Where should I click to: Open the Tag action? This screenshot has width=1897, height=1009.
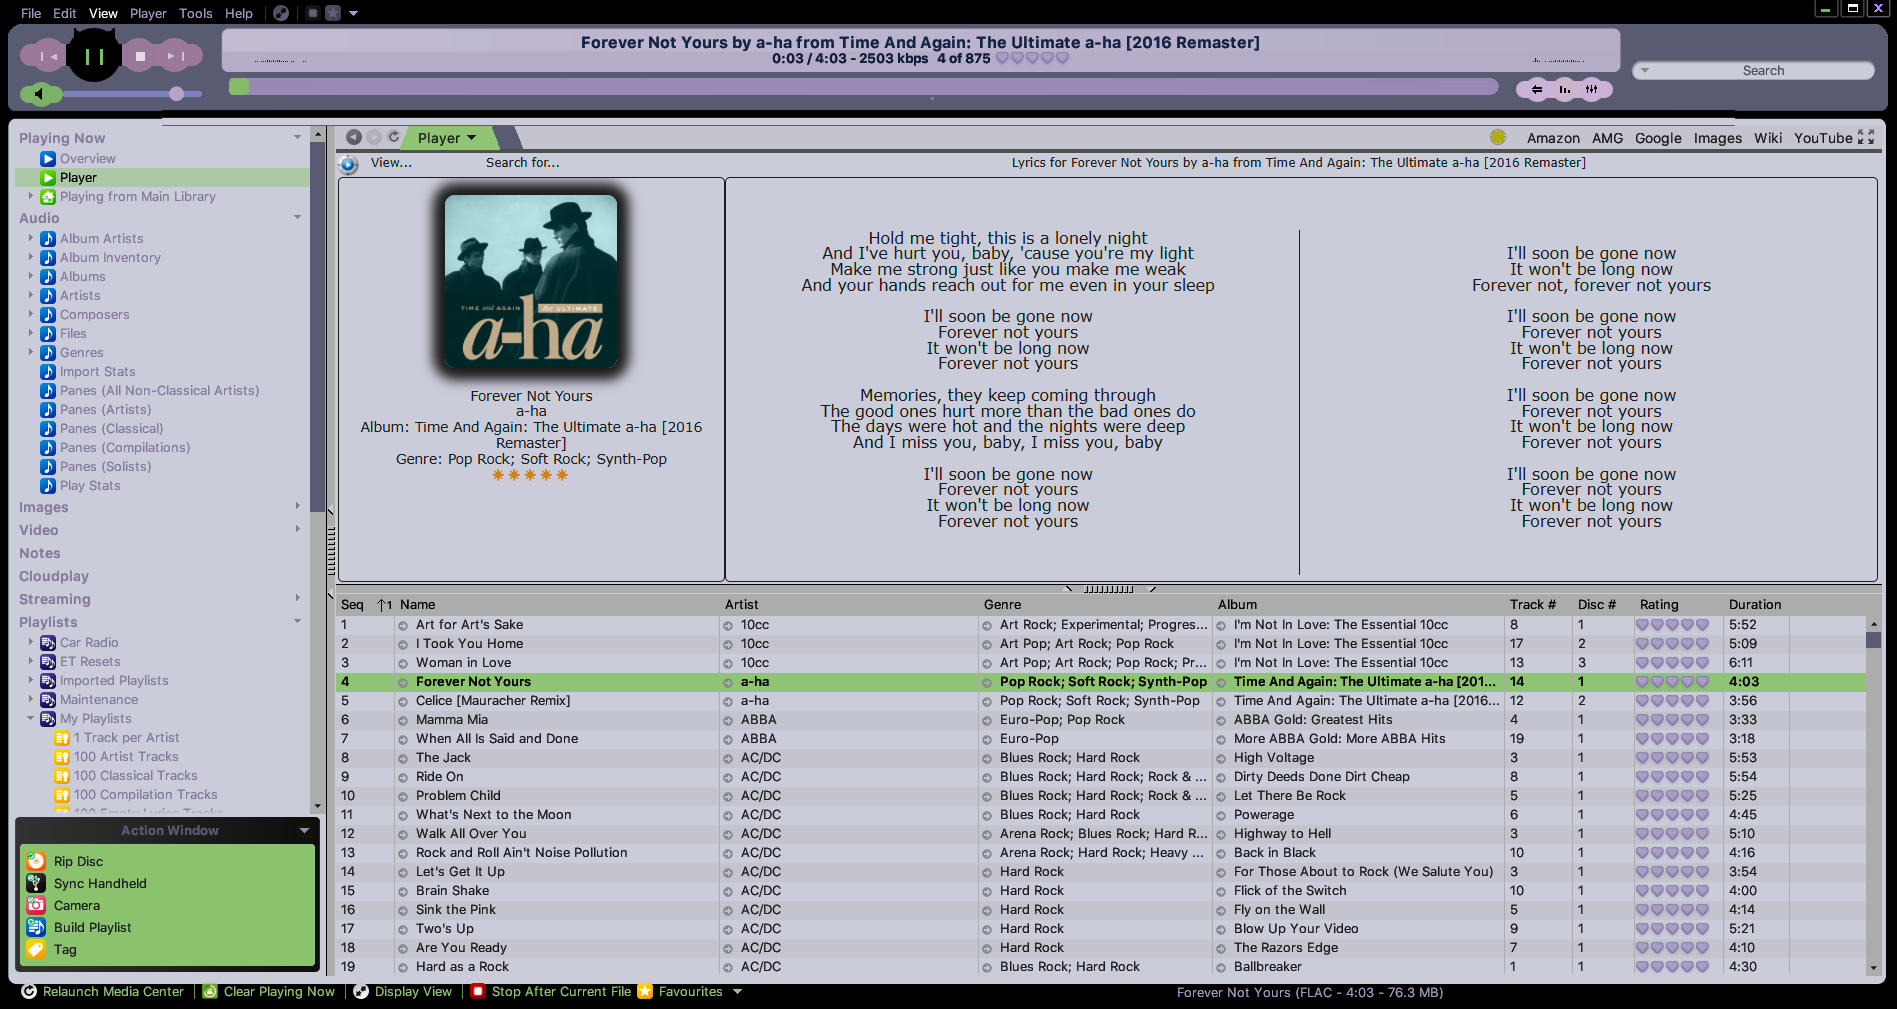(x=65, y=949)
